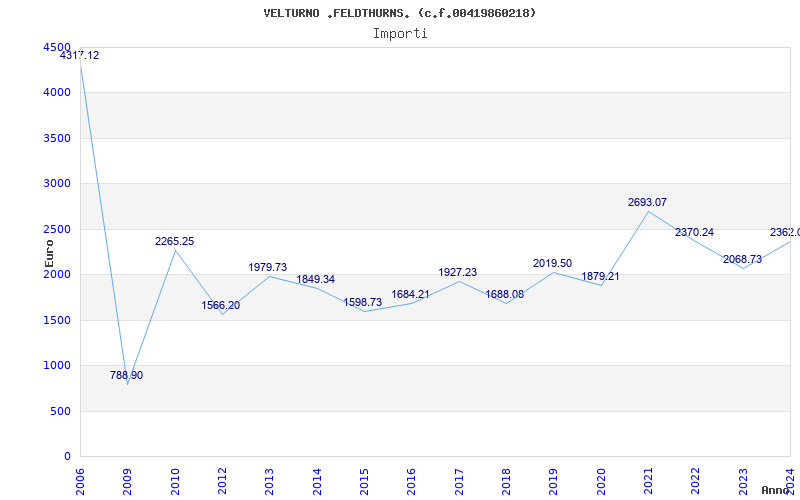Screen dimensions: 800x500
Task: Click y-axis tick label 1500
Action: coord(57,320)
